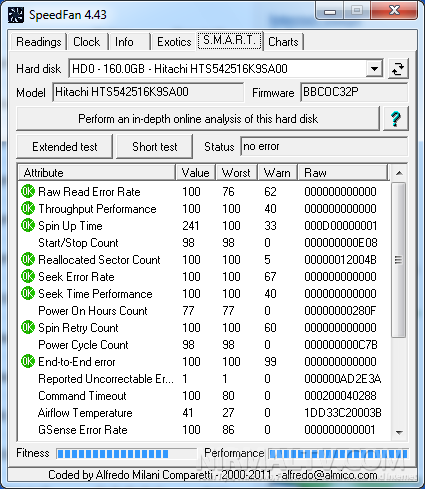
Task: Click raw value 00000012004B
Action: click(x=340, y=260)
